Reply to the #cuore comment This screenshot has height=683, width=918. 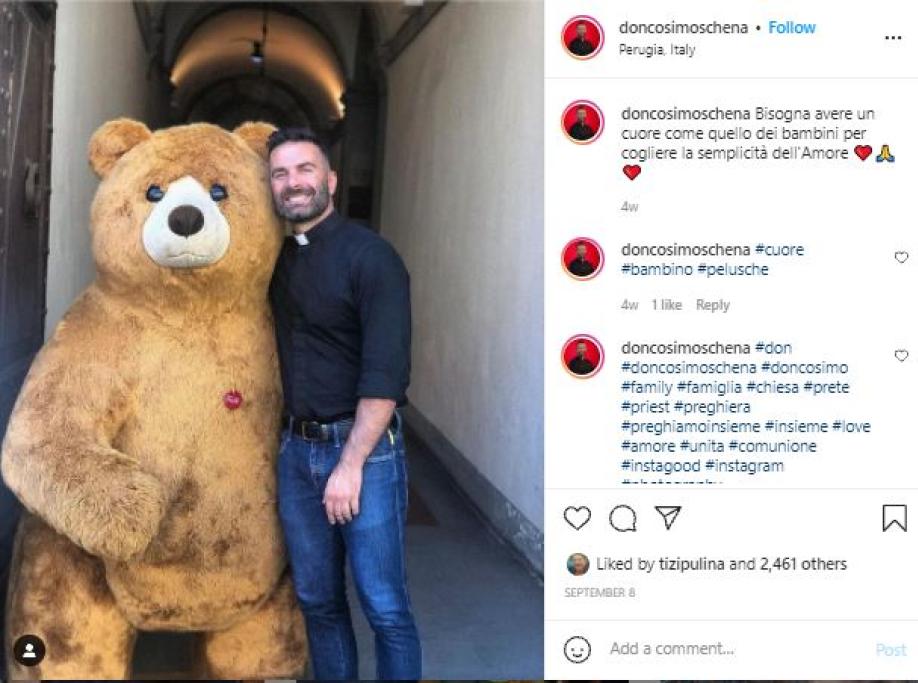[713, 305]
